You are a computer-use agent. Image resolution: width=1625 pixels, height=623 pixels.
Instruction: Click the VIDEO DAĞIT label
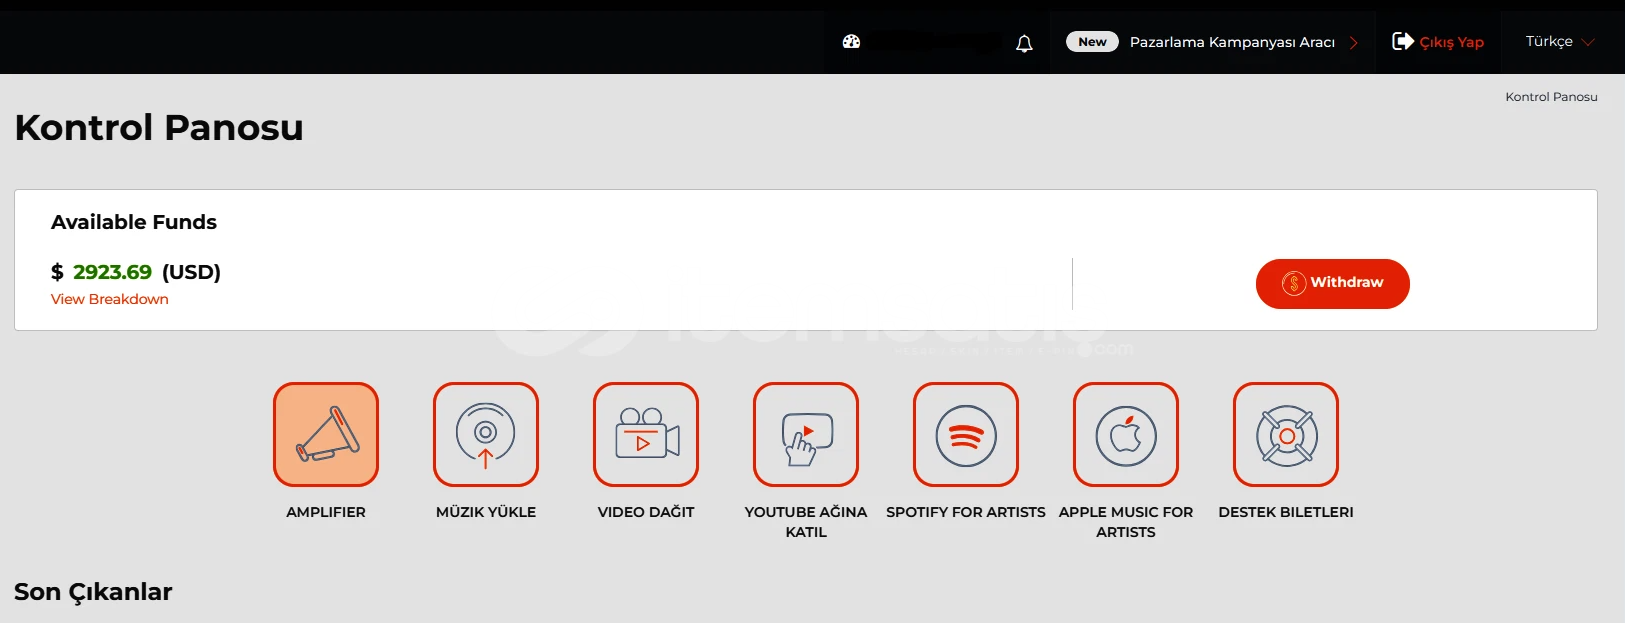tap(646, 512)
